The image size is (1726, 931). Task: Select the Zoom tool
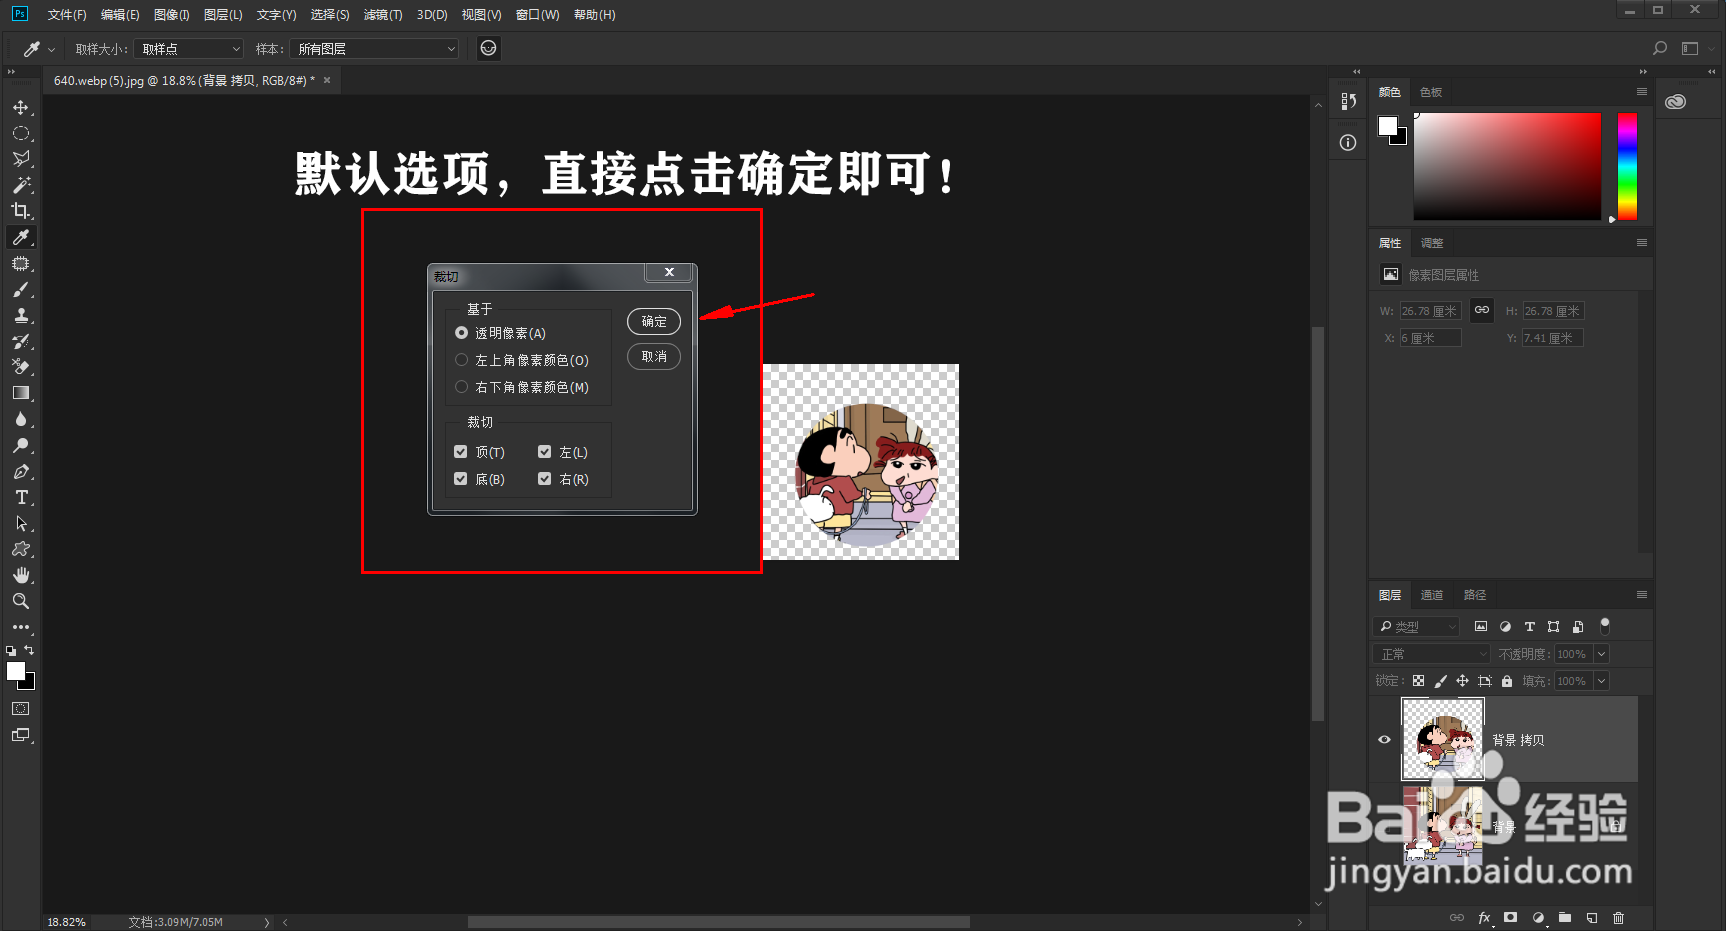pos(21,601)
